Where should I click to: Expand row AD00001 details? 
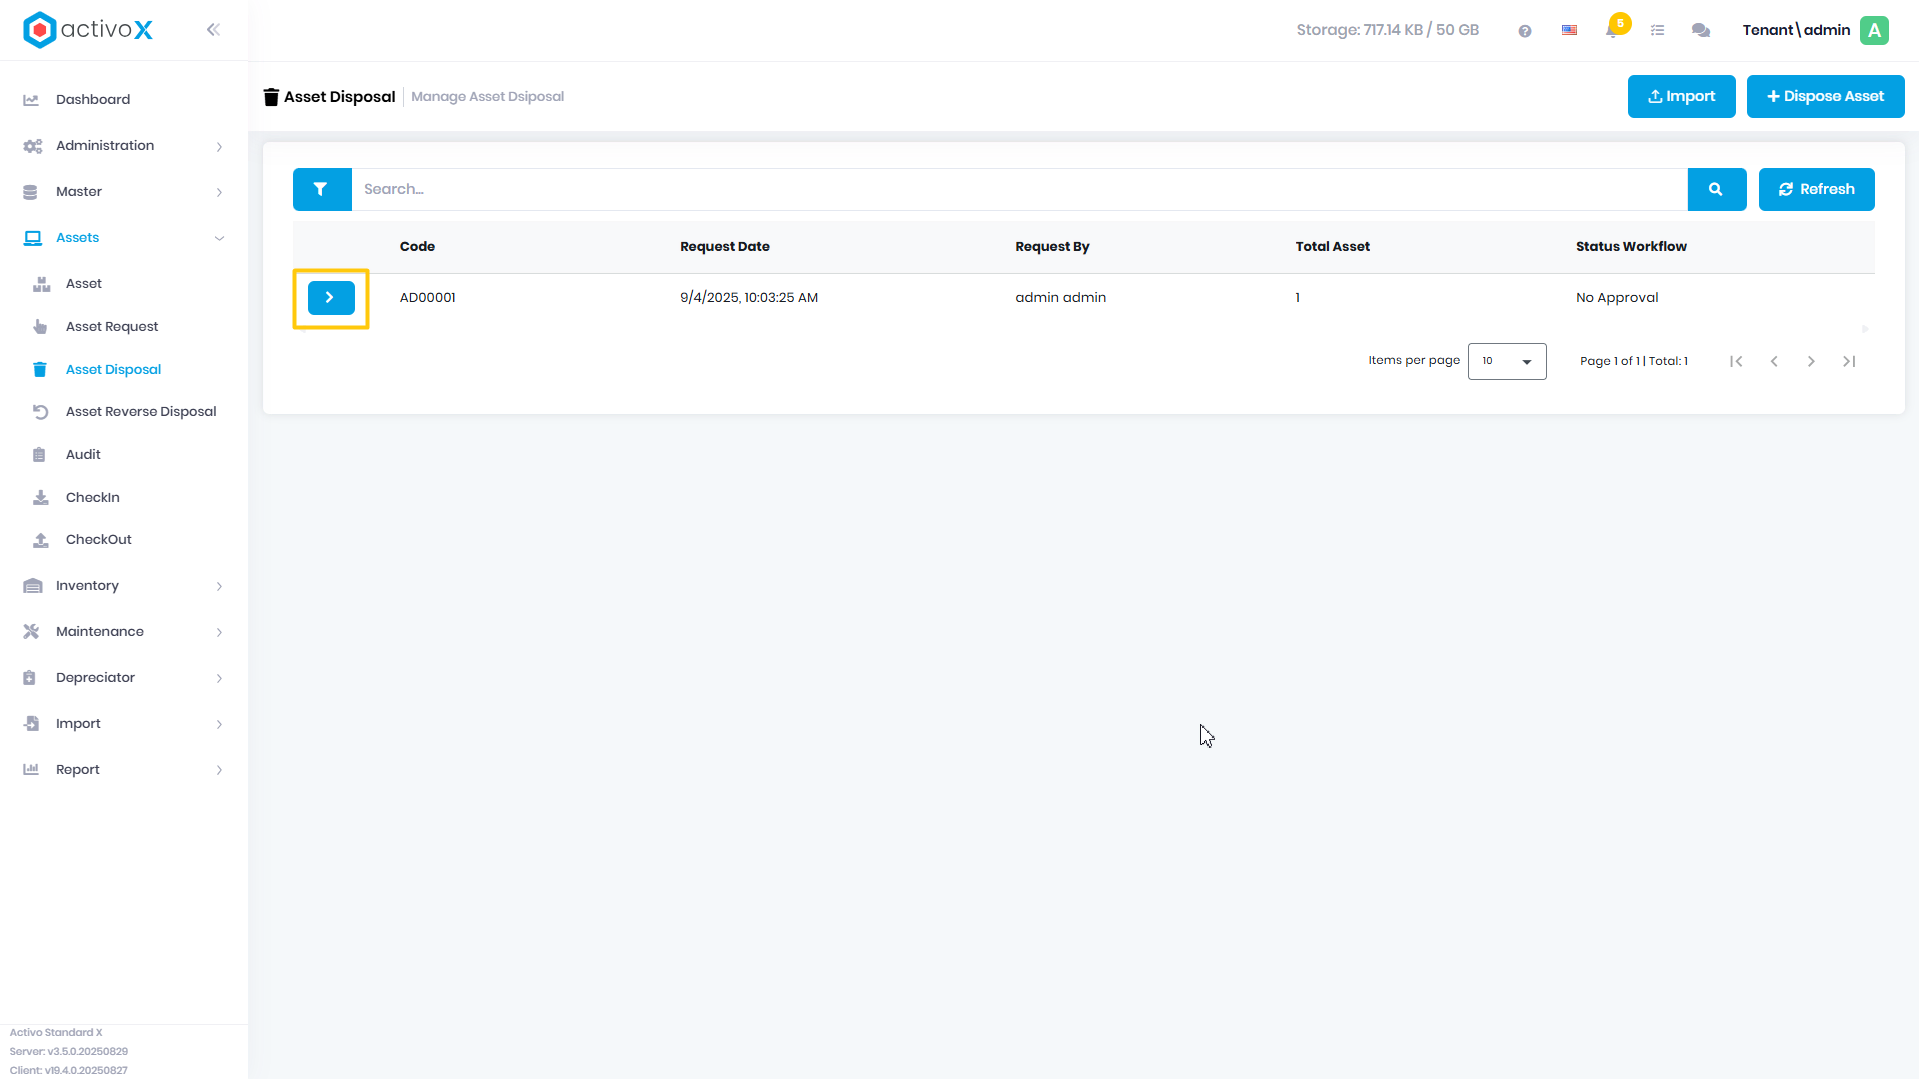(331, 298)
